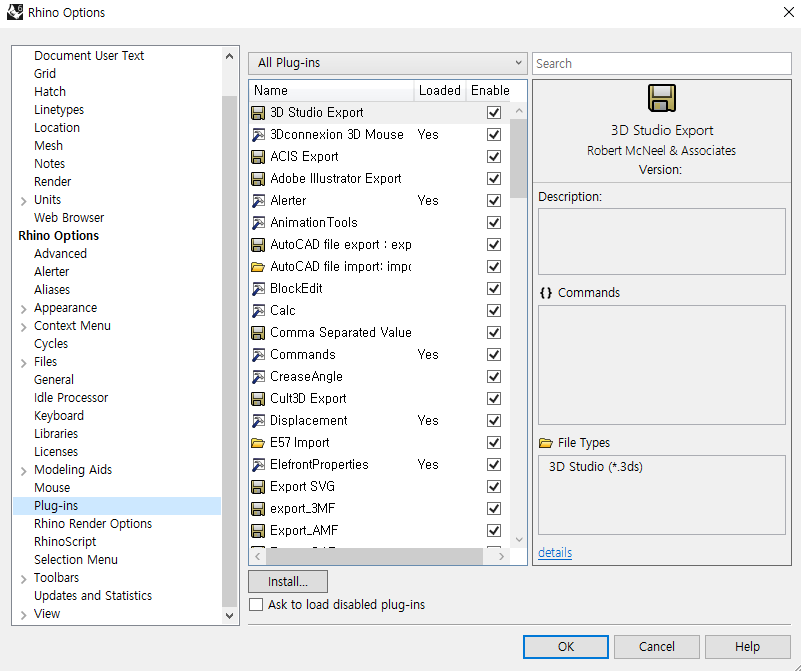Click the Install... button

(288, 582)
